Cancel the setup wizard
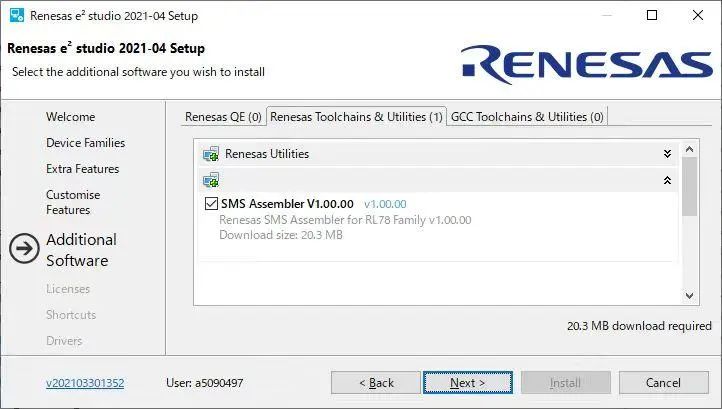This screenshot has width=722, height=409. (x=663, y=383)
